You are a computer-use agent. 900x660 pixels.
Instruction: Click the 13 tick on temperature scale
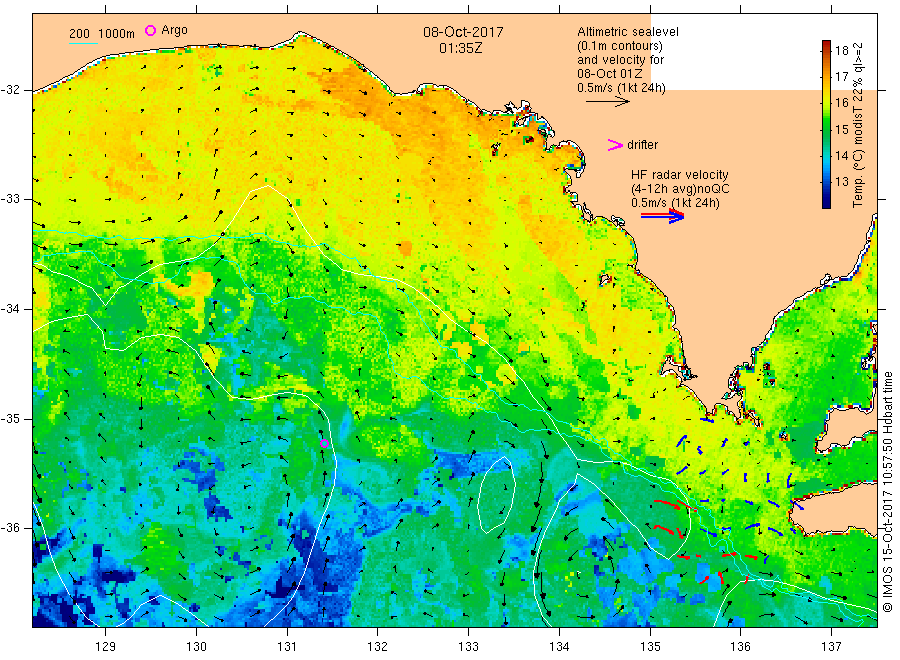[841, 182]
